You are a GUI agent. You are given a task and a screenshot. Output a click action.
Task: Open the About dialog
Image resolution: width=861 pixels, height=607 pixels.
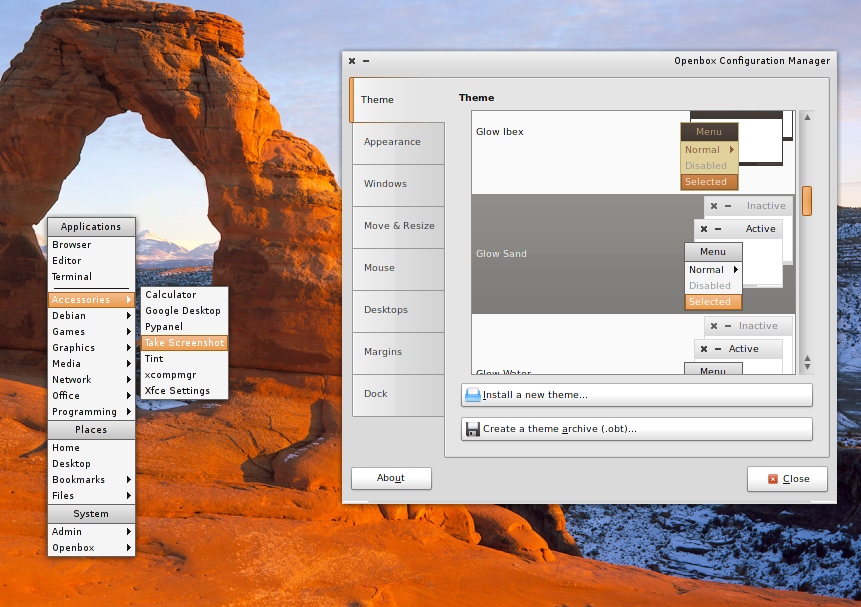[391, 478]
